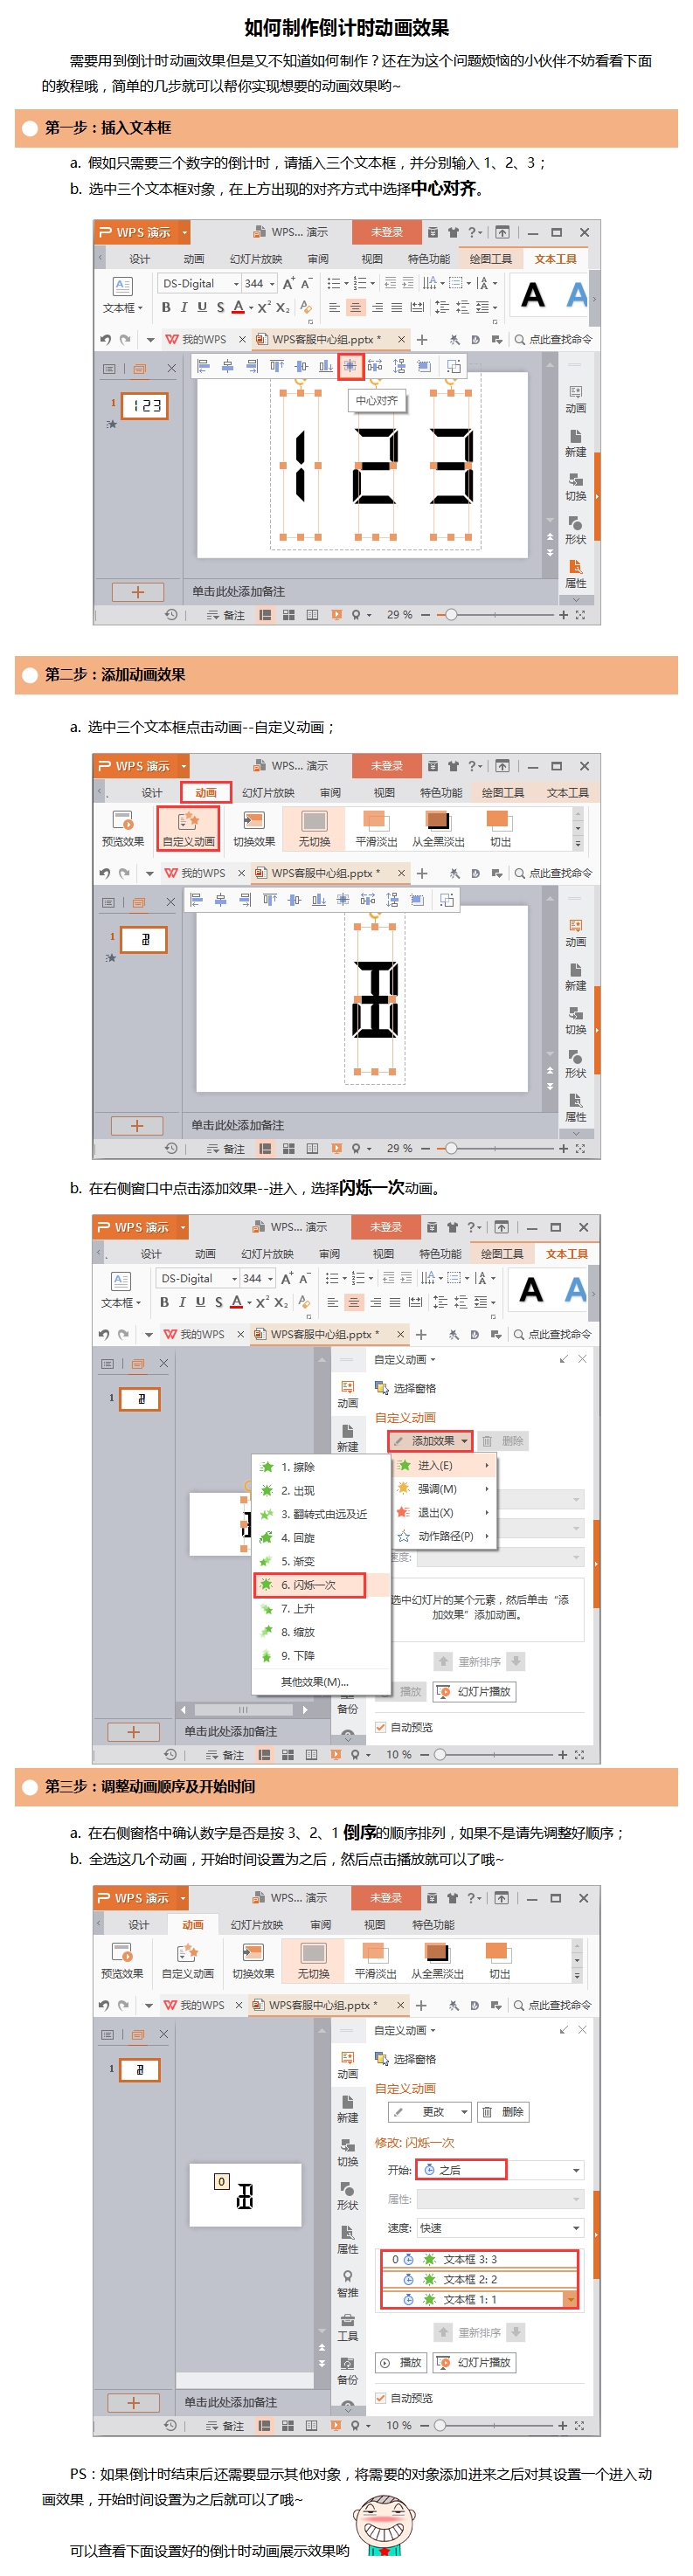
Task: Toggle Strikethrough S in step 1 ribbon
Action: tap(220, 307)
